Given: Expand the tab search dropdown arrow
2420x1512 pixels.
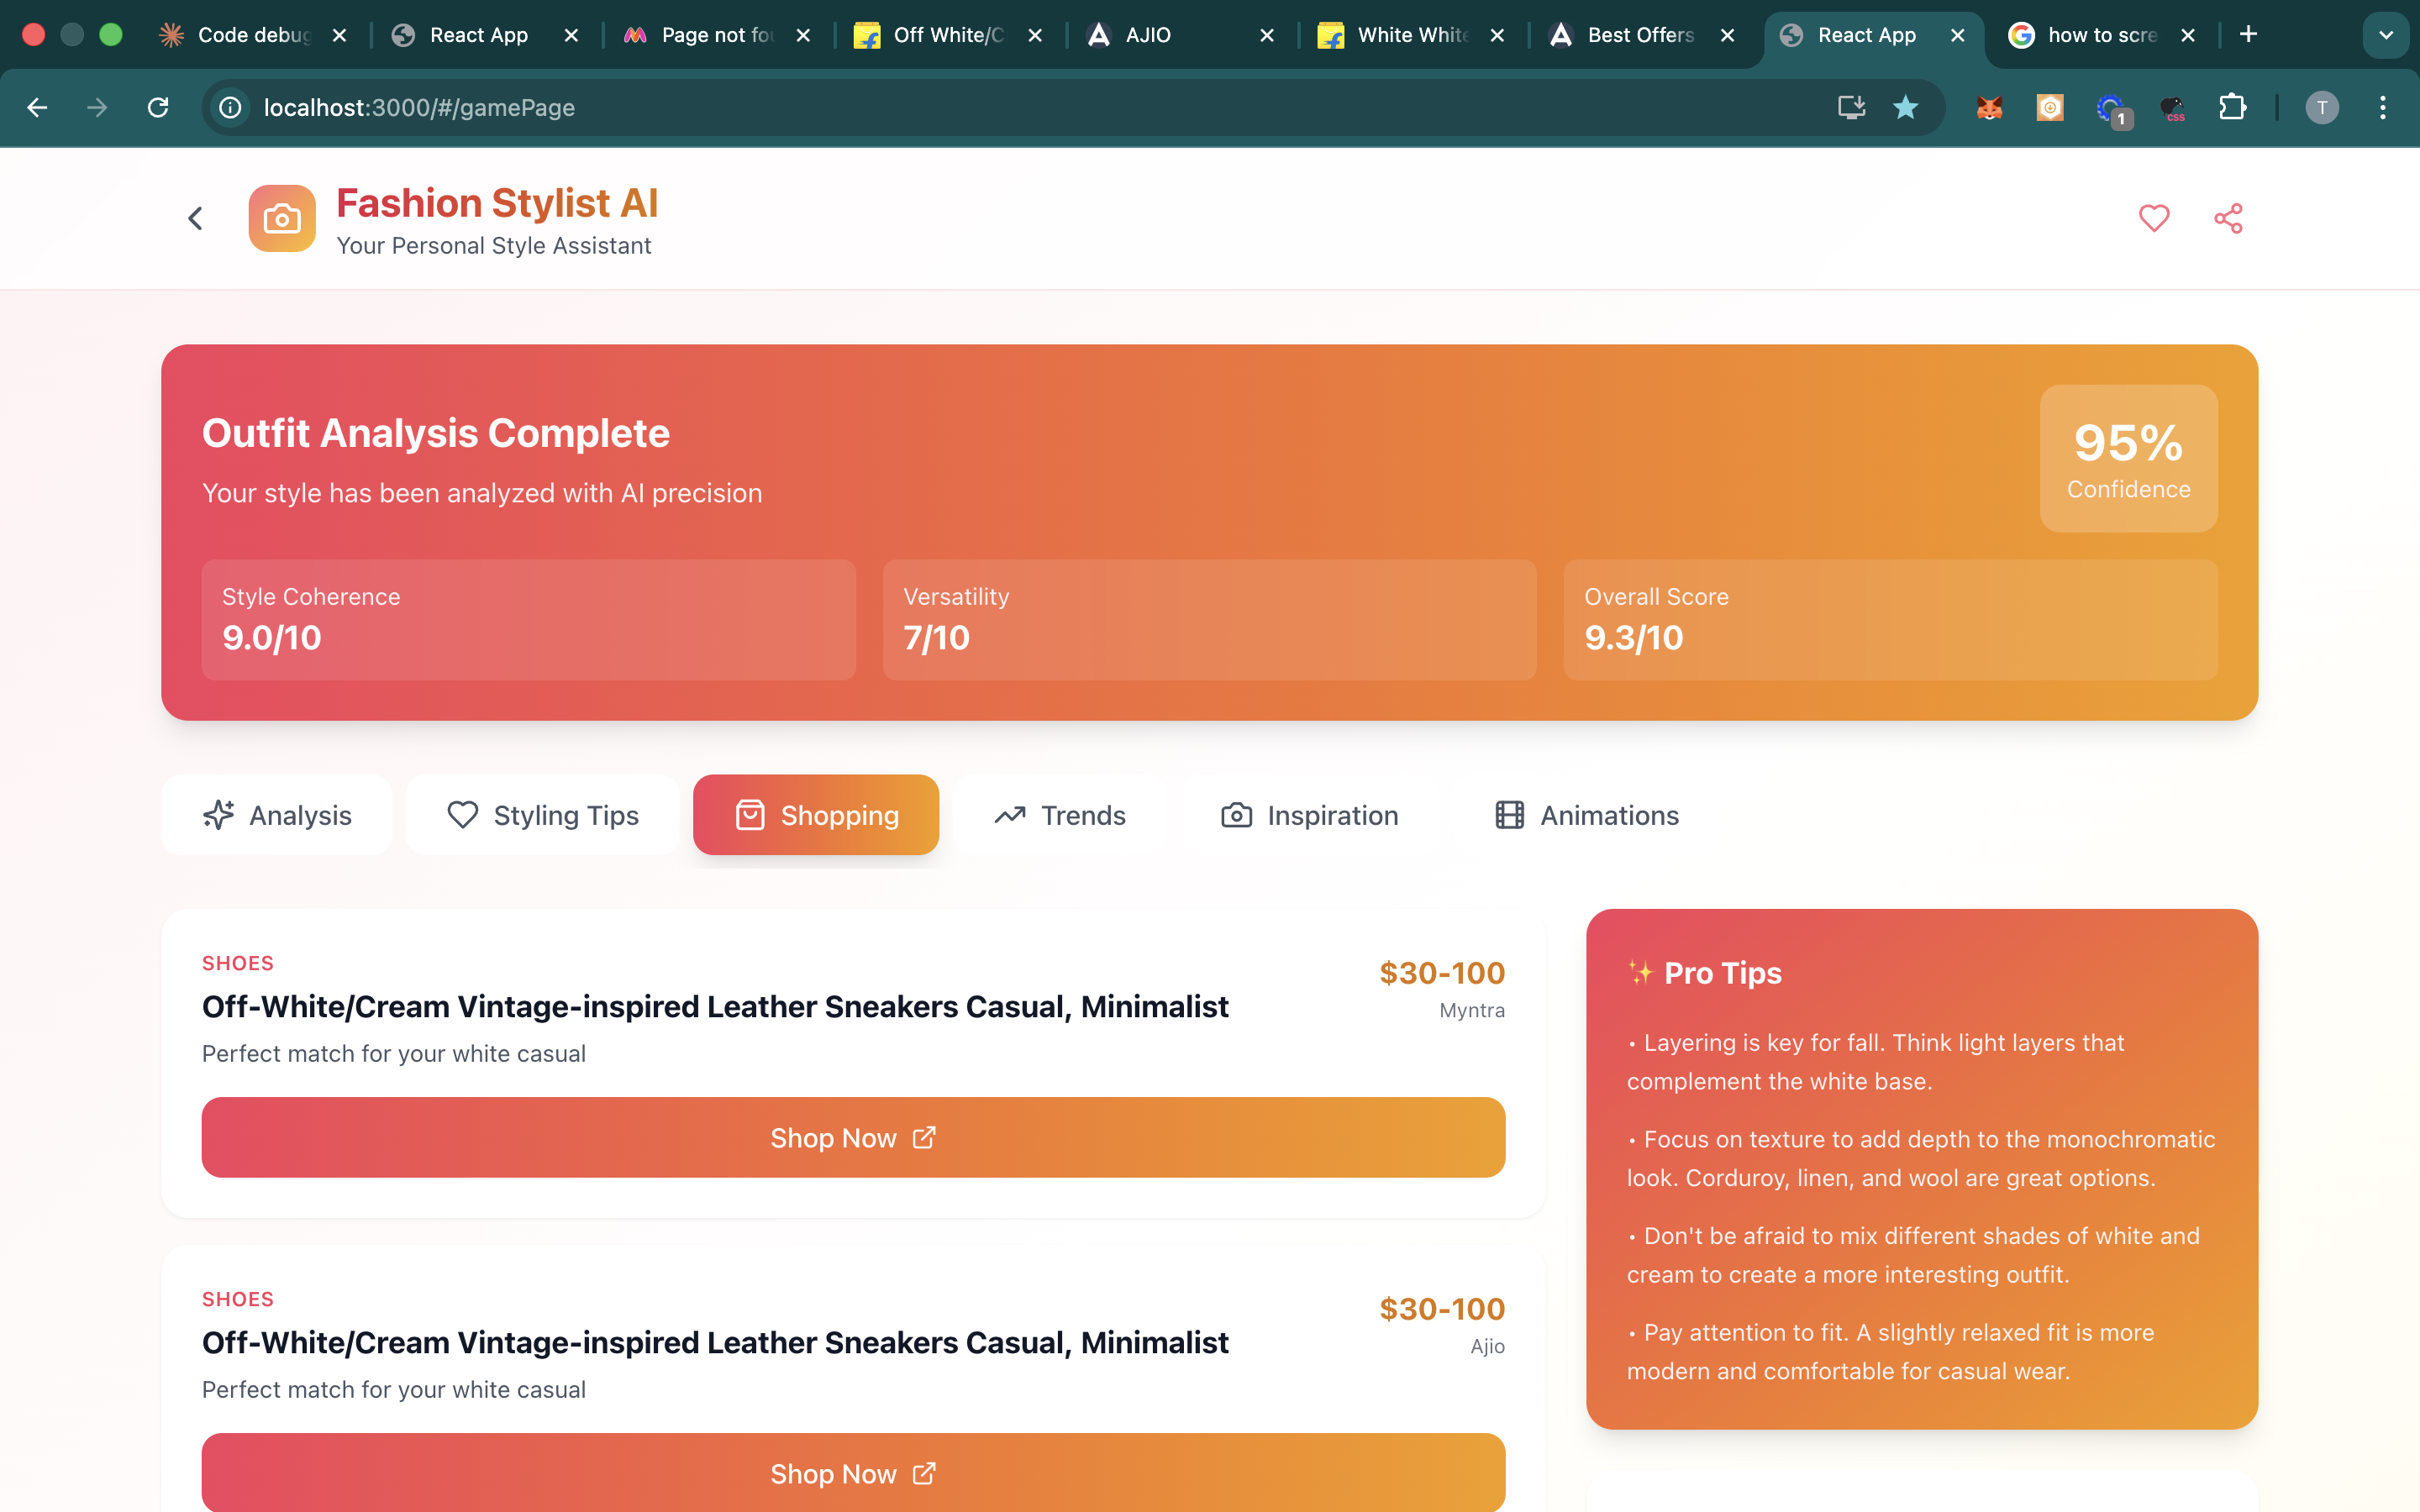Looking at the screenshot, I should pos(2385,35).
